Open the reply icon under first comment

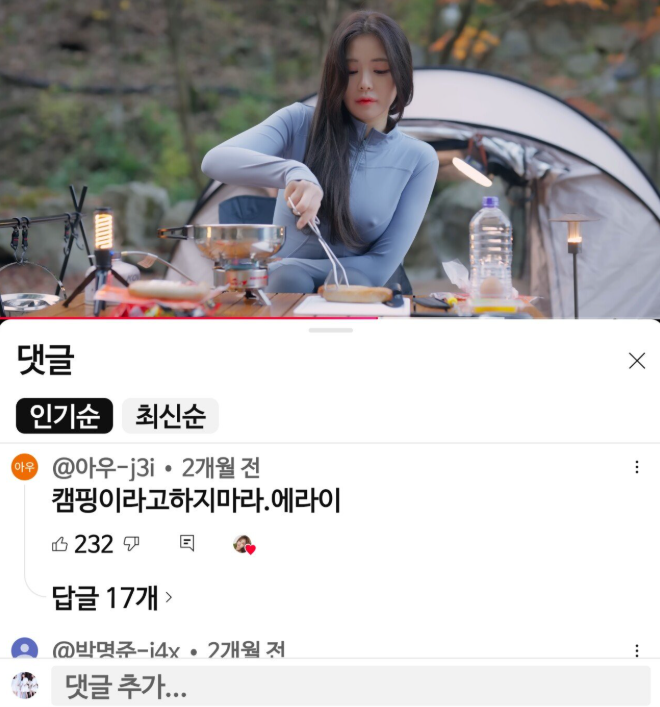click(x=187, y=543)
